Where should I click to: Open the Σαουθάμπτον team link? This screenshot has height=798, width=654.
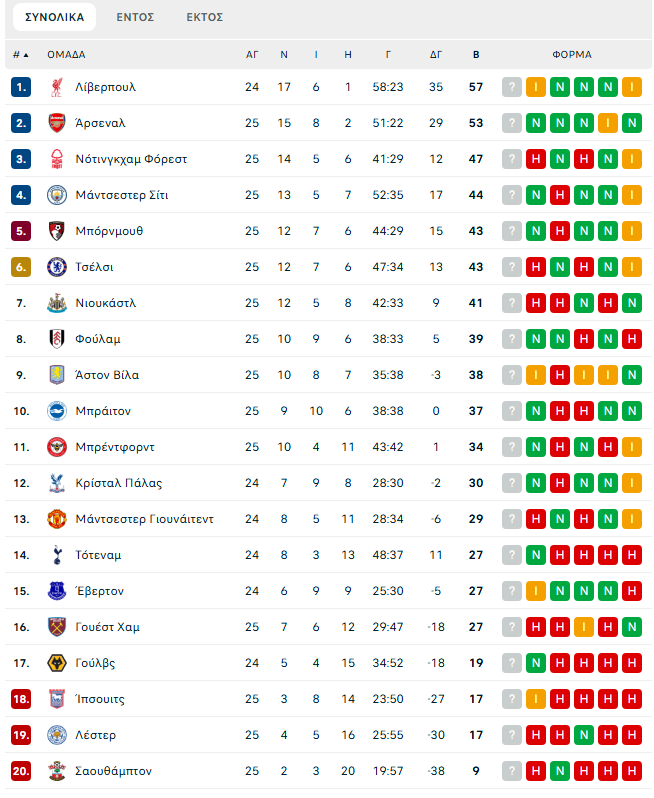(x=113, y=771)
